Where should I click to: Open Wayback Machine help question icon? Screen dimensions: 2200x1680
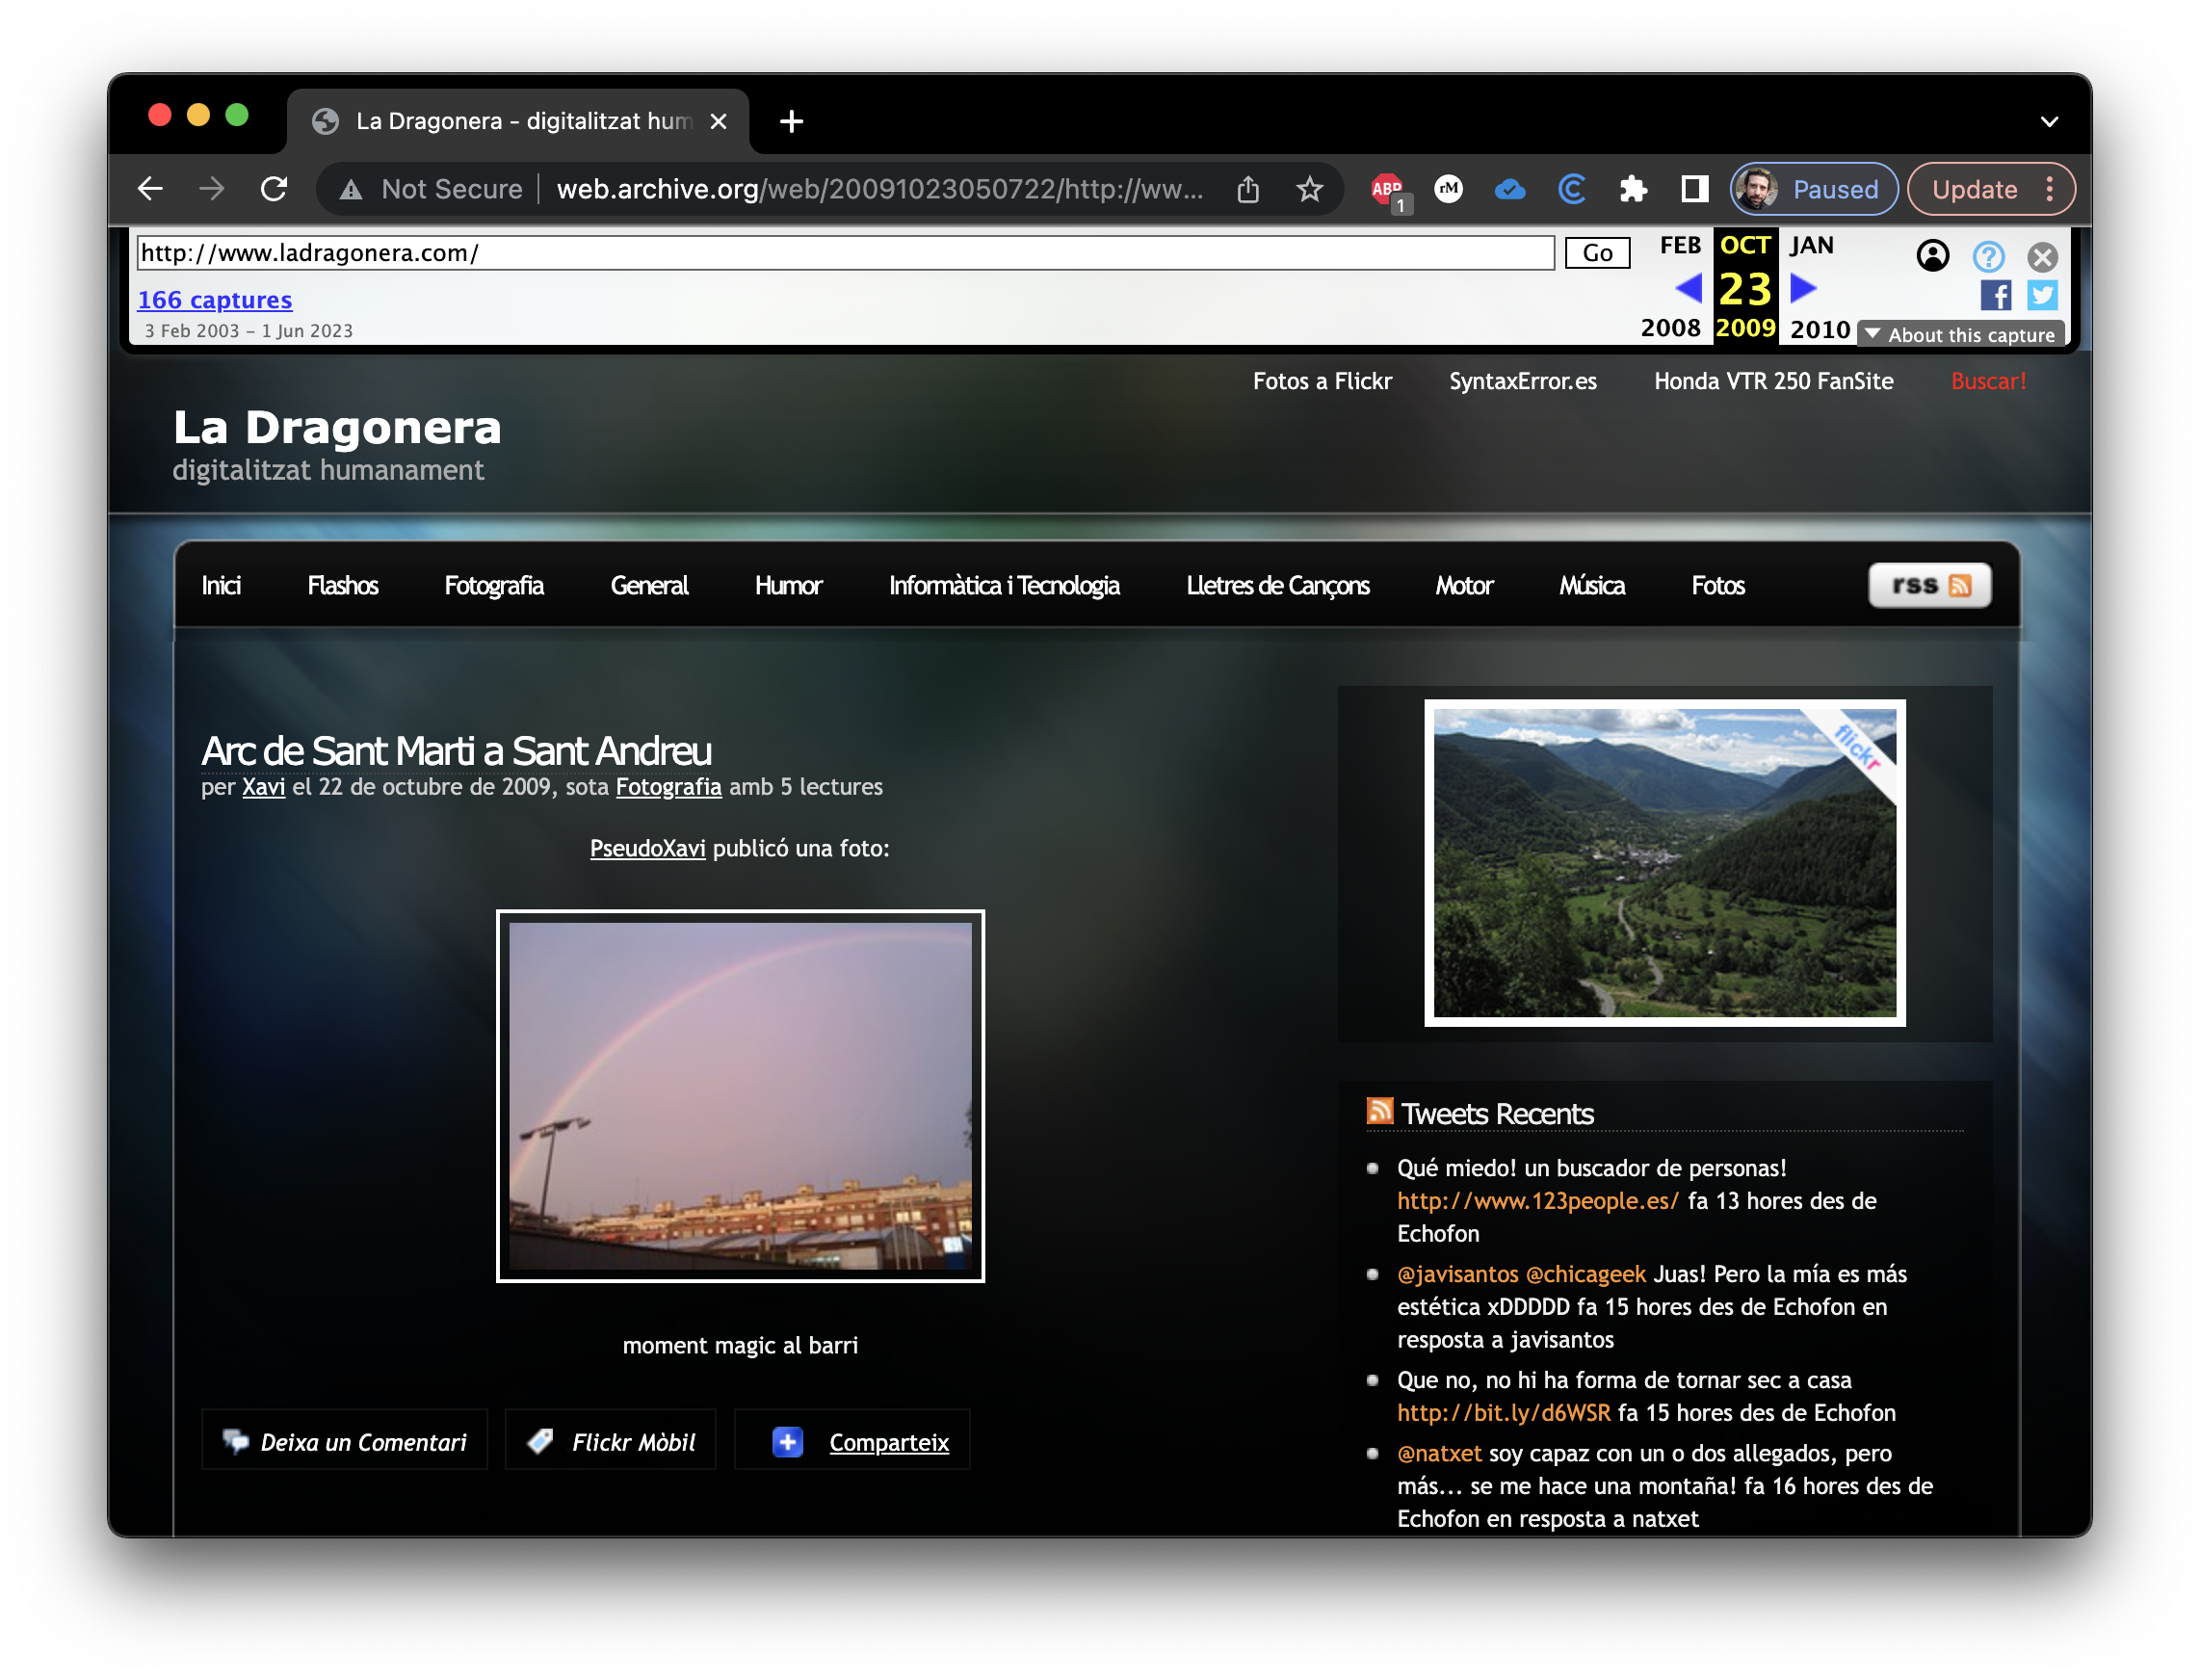[1988, 256]
